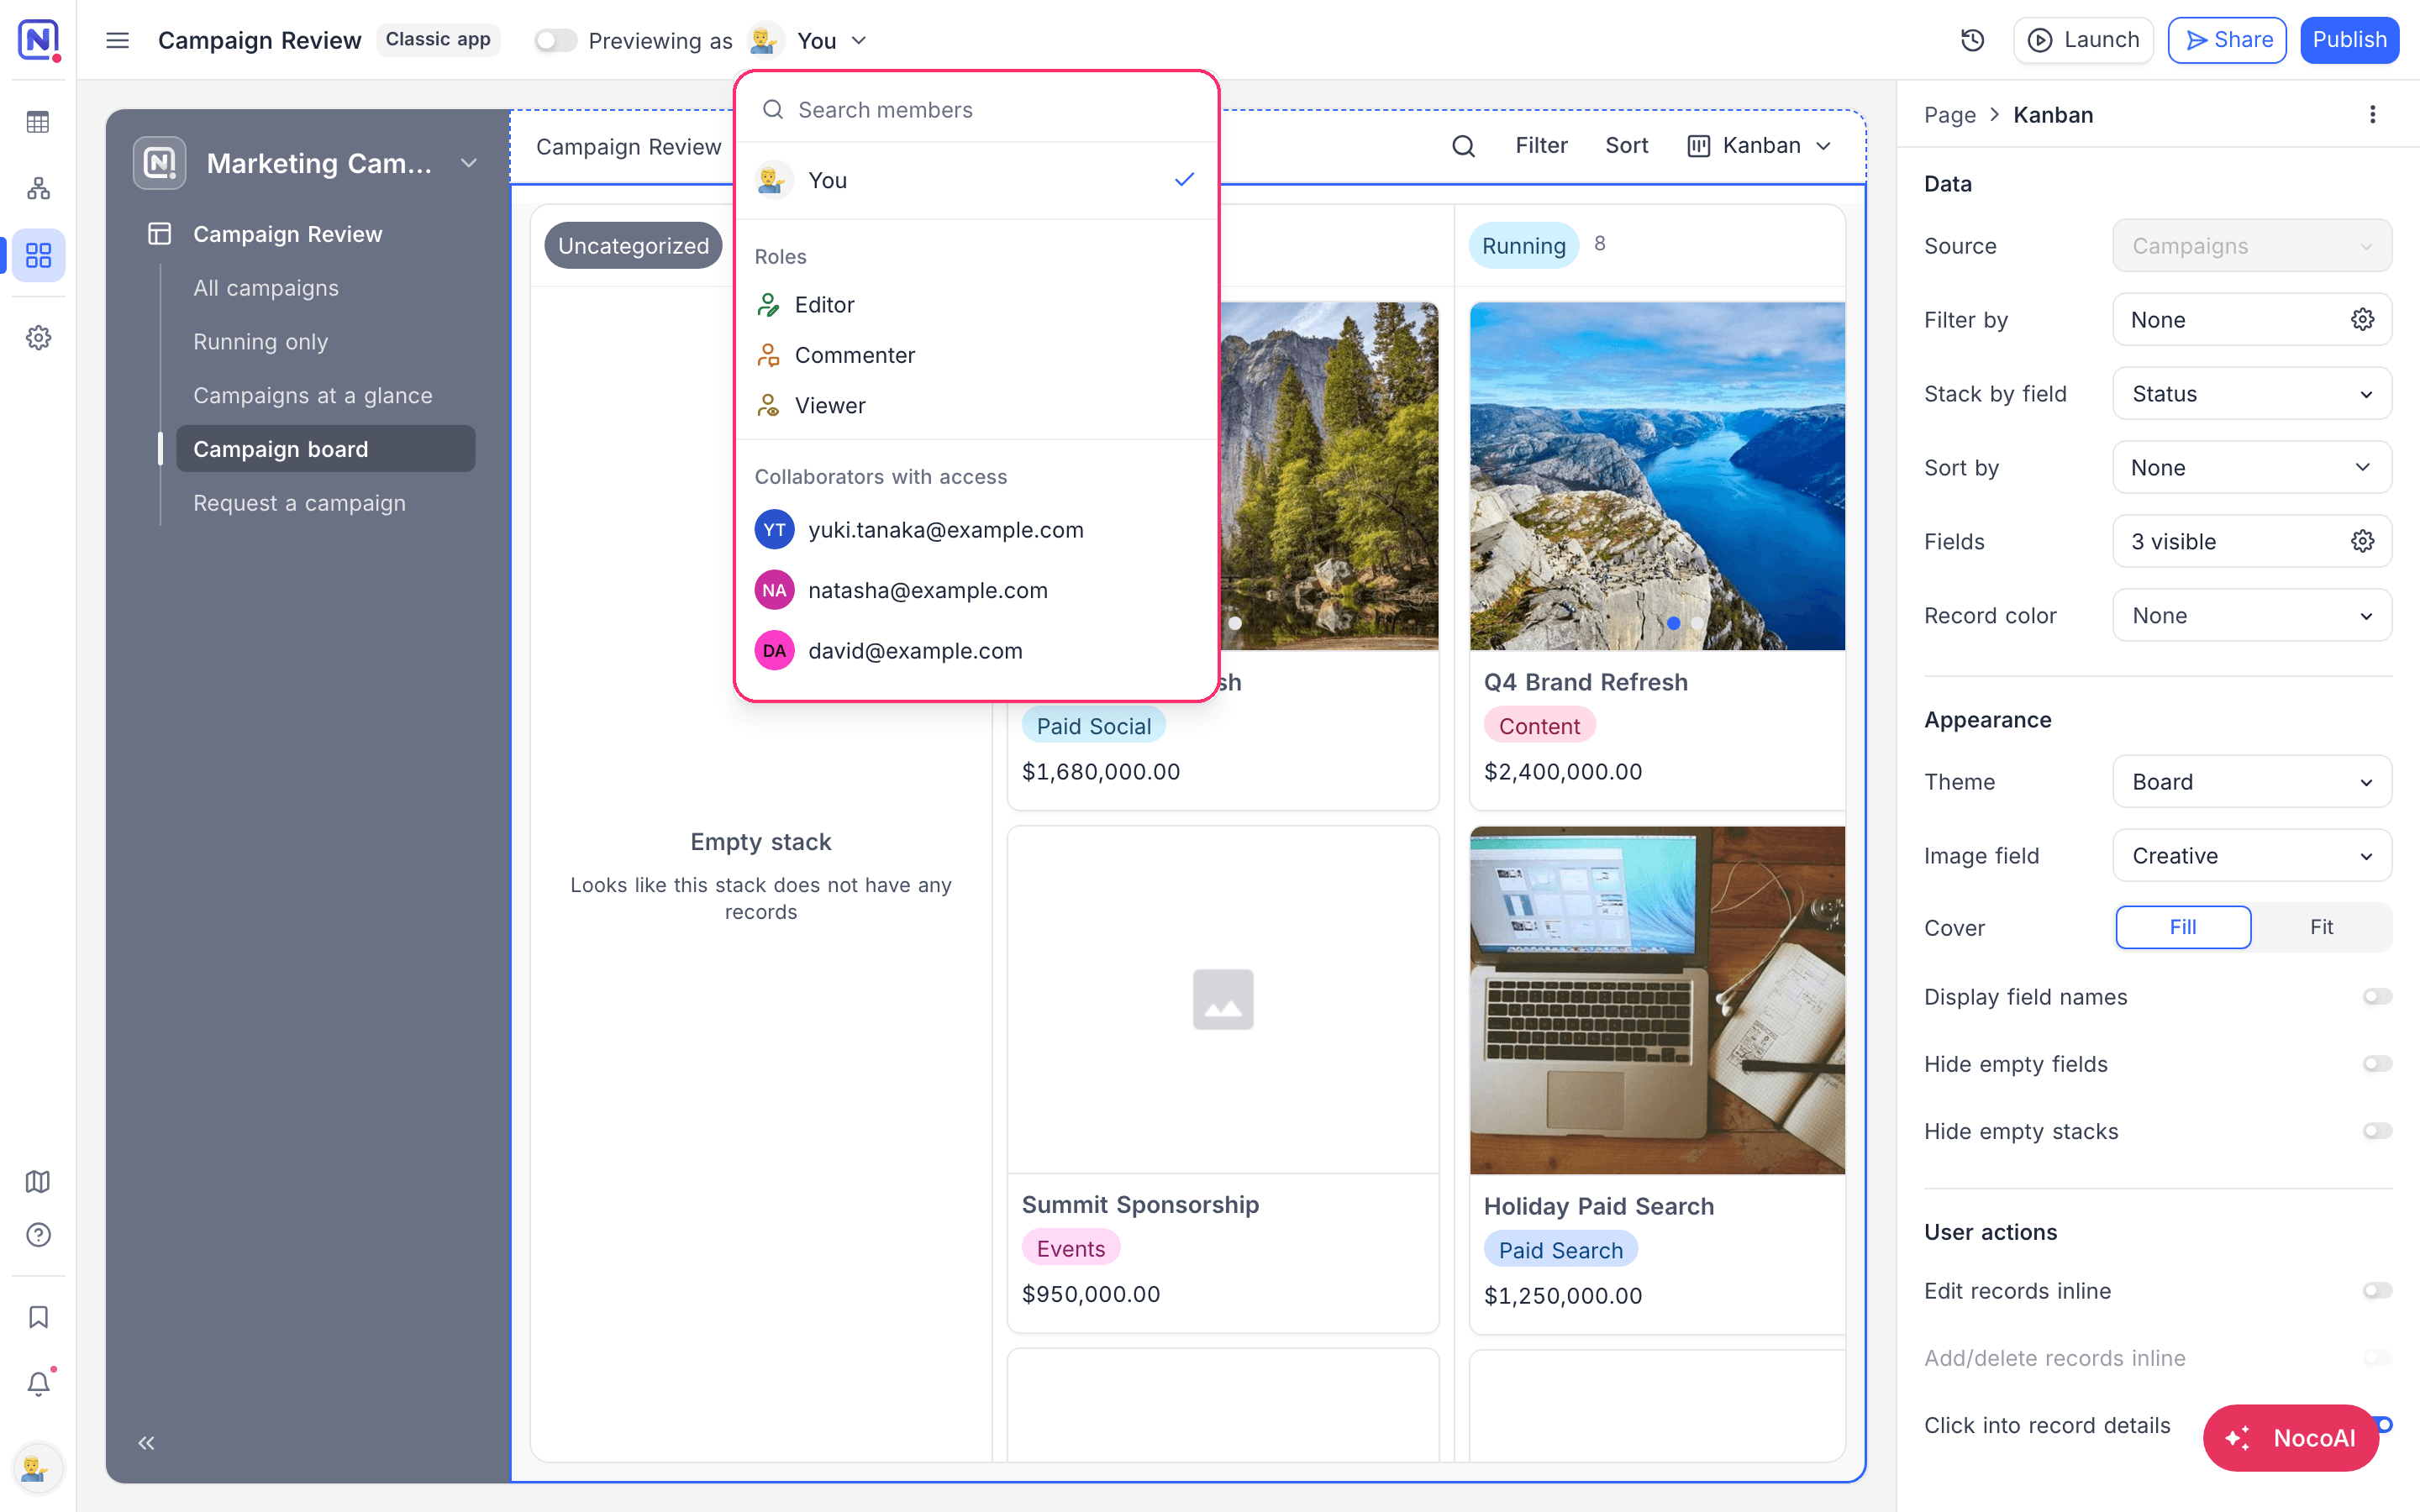Open the Stack by field Status dropdown
The image size is (2420, 1512).
click(2251, 393)
